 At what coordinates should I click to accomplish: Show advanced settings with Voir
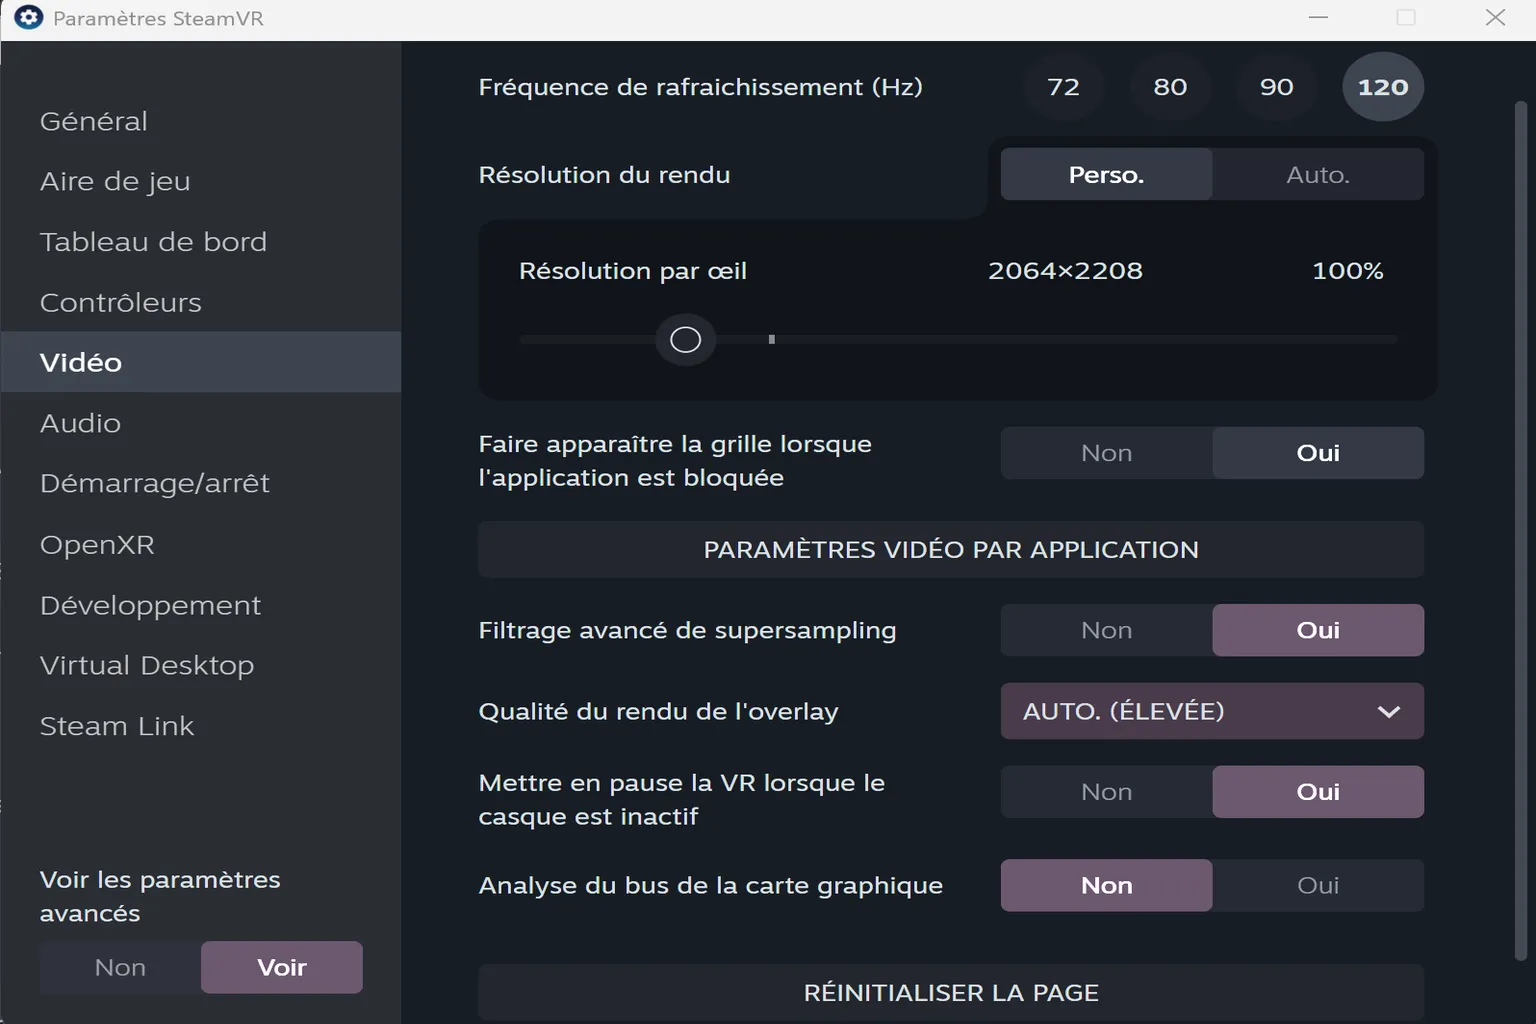pos(282,967)
